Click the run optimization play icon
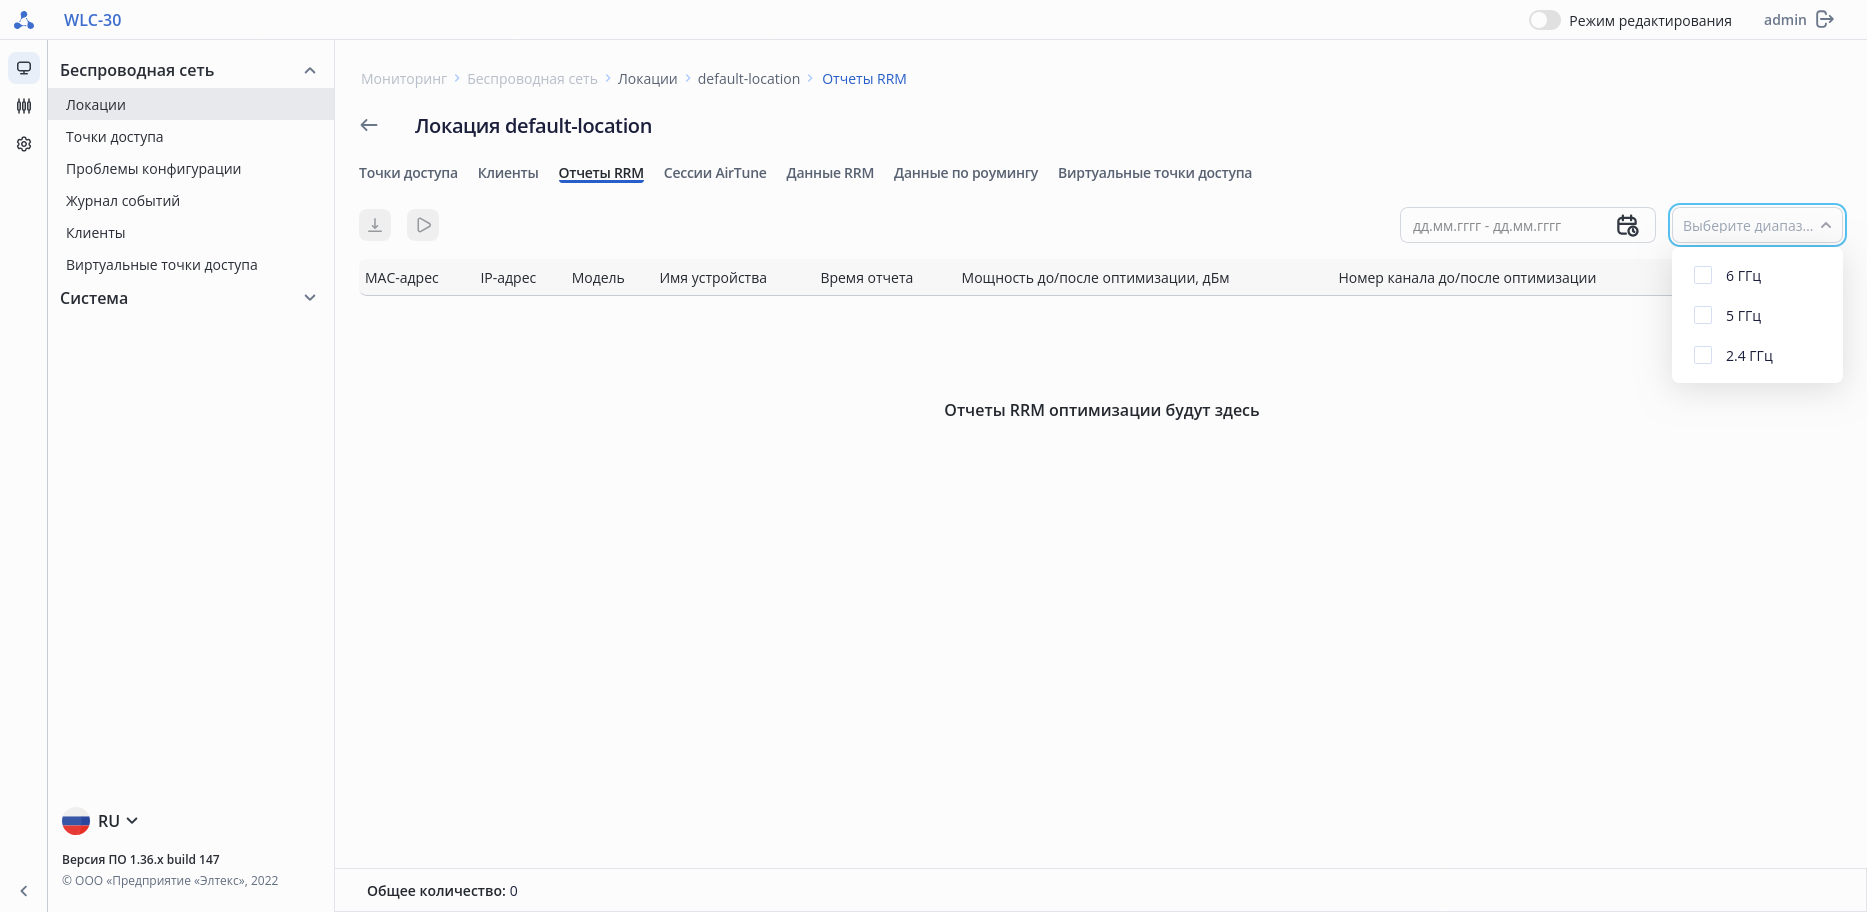 [x=423, y=225]
